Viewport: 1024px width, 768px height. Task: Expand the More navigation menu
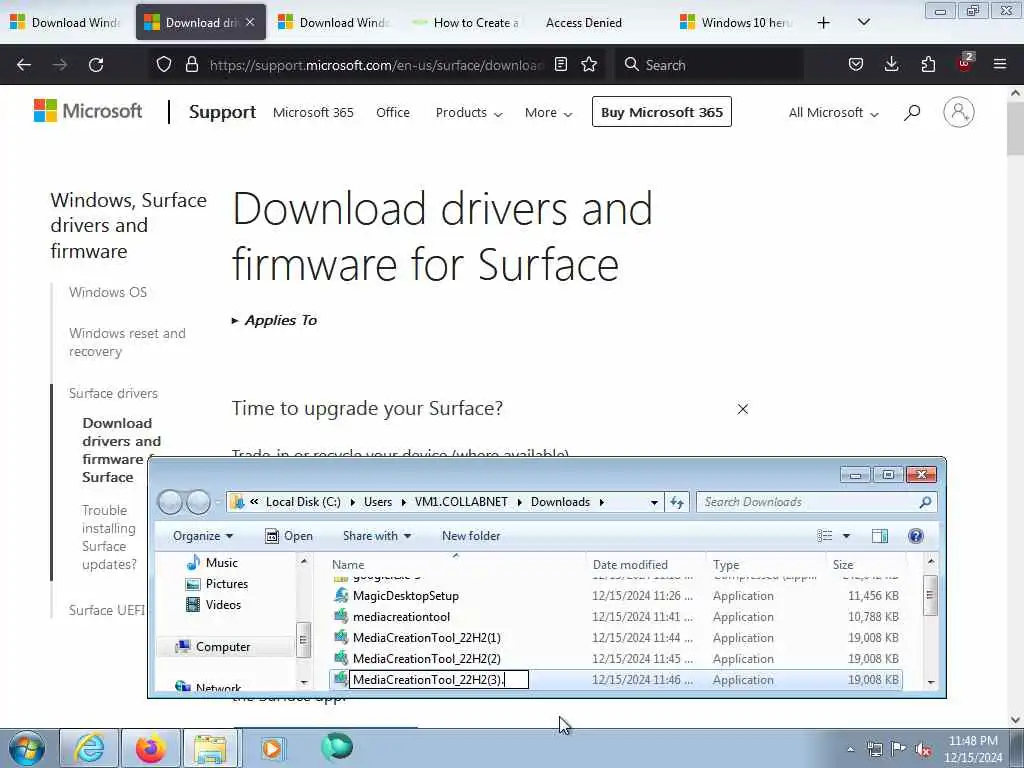(549, 112)
